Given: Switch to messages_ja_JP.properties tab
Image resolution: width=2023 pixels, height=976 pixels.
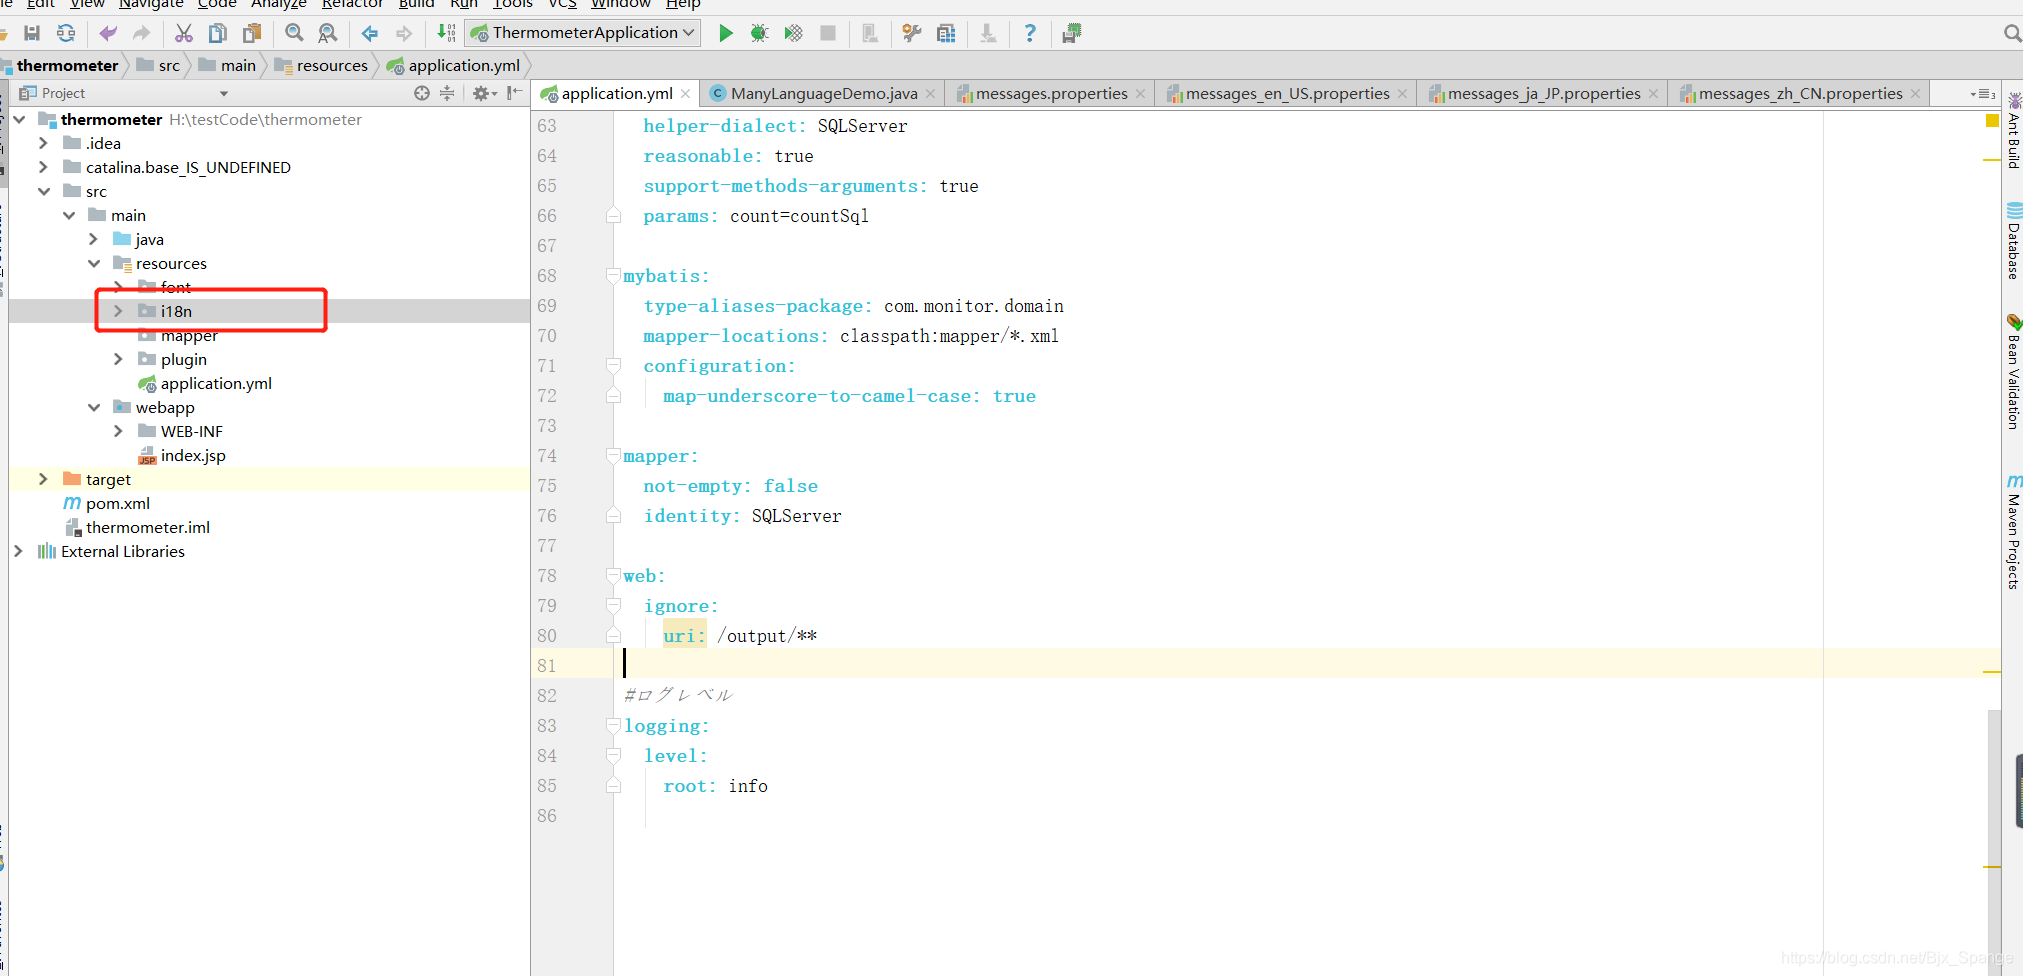Looking at the screenshot, I should tap(1543, 93).
